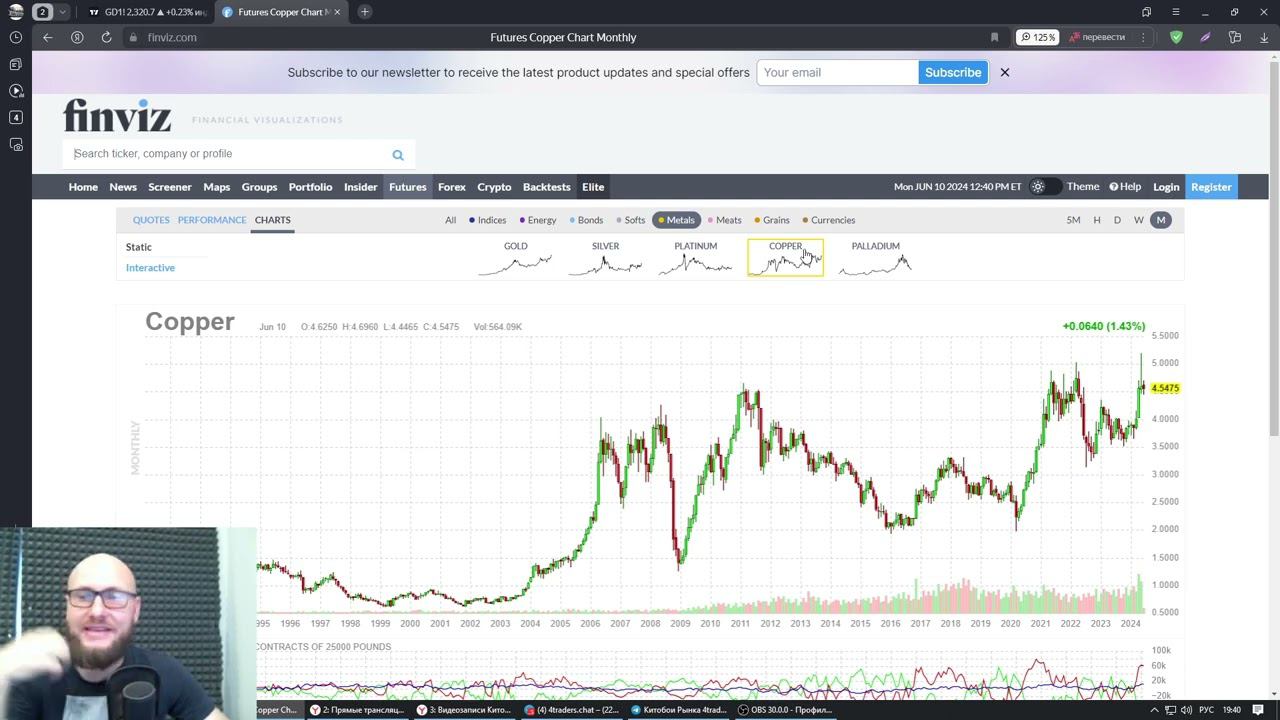
Task: Open browser main menu hamburger icon
Action: (x=1176, y=12)
